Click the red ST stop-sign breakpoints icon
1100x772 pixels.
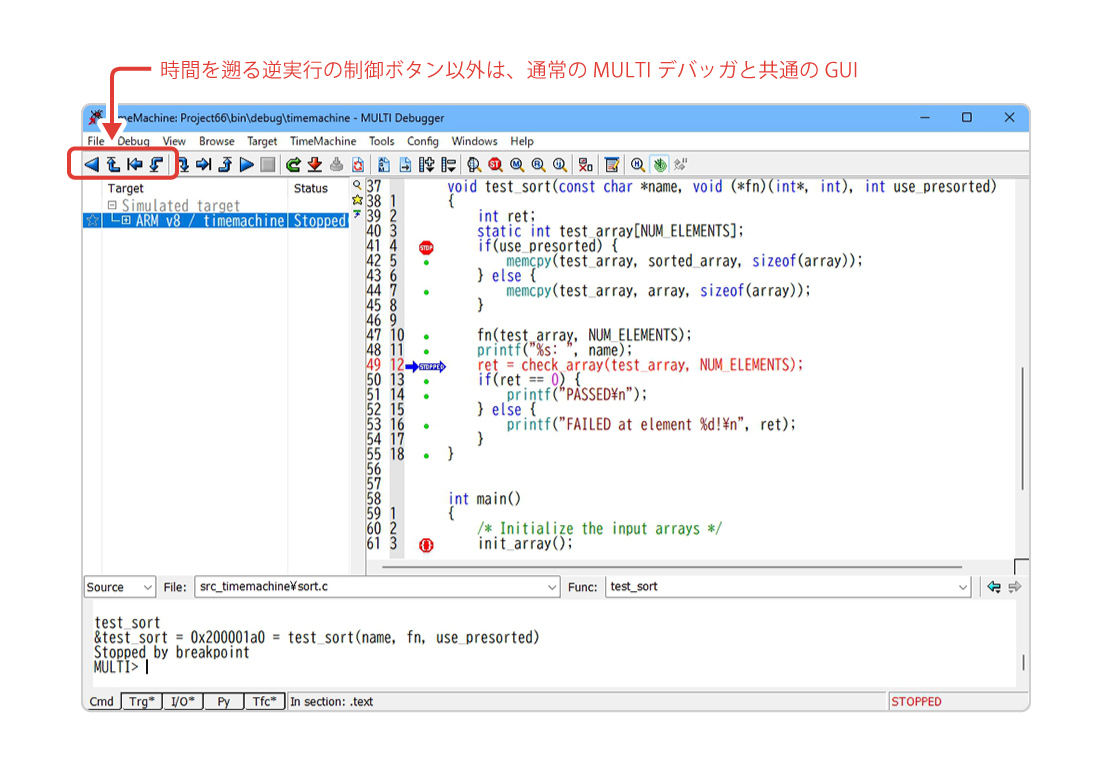(495, 164)
